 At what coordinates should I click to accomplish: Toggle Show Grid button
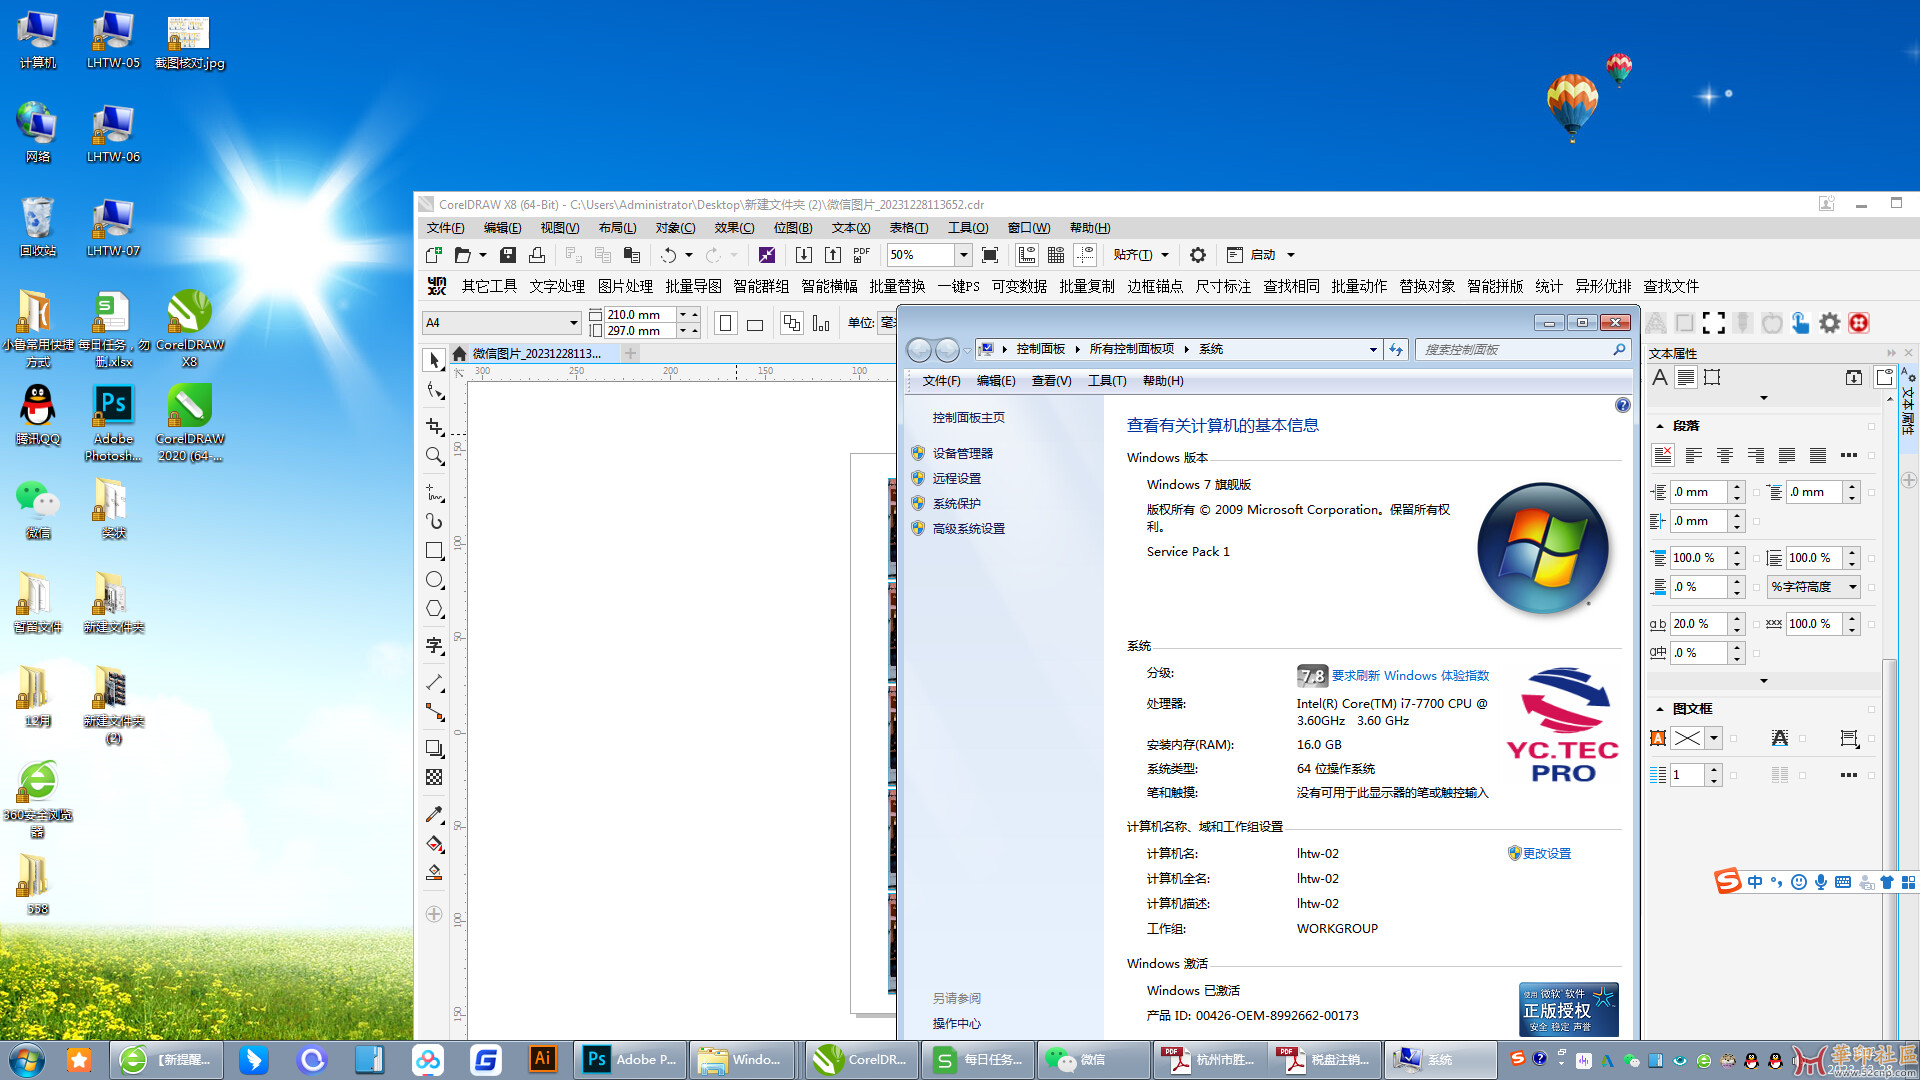[x=1056, y=255]
